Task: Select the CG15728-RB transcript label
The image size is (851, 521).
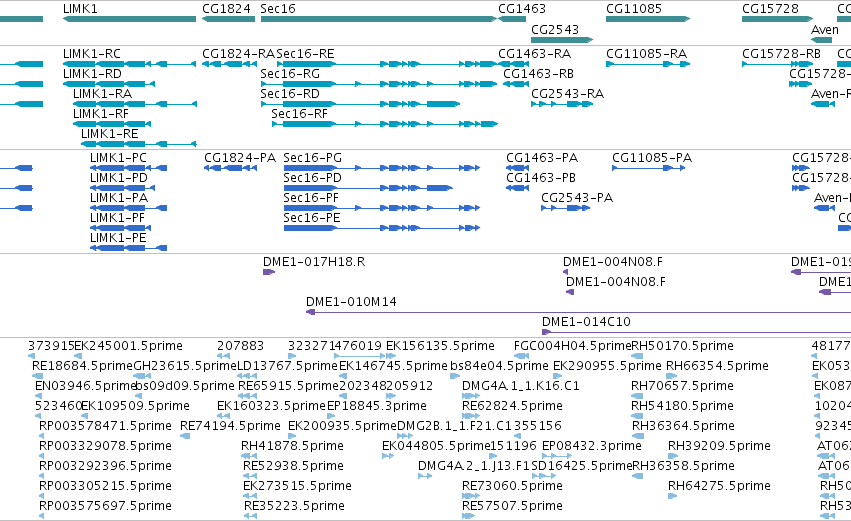Action: [x=782, y=54]
